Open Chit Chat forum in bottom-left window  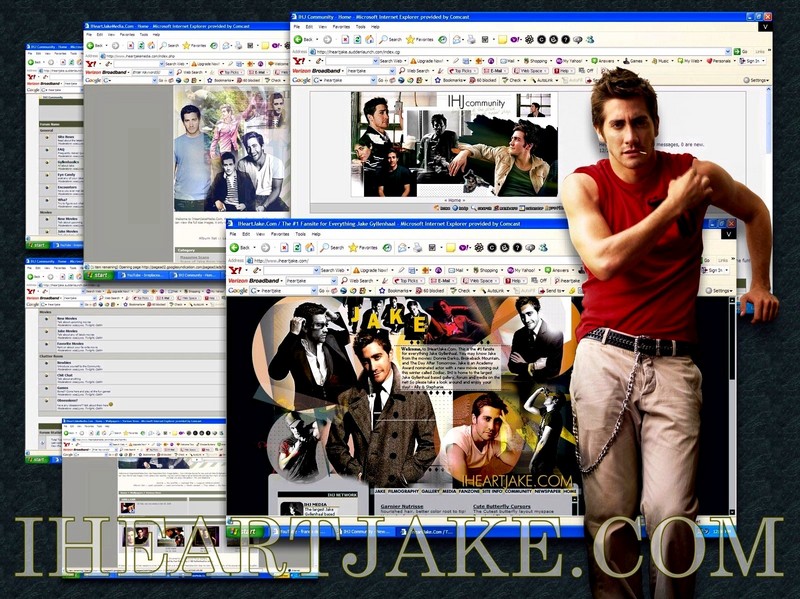point(65,375)
